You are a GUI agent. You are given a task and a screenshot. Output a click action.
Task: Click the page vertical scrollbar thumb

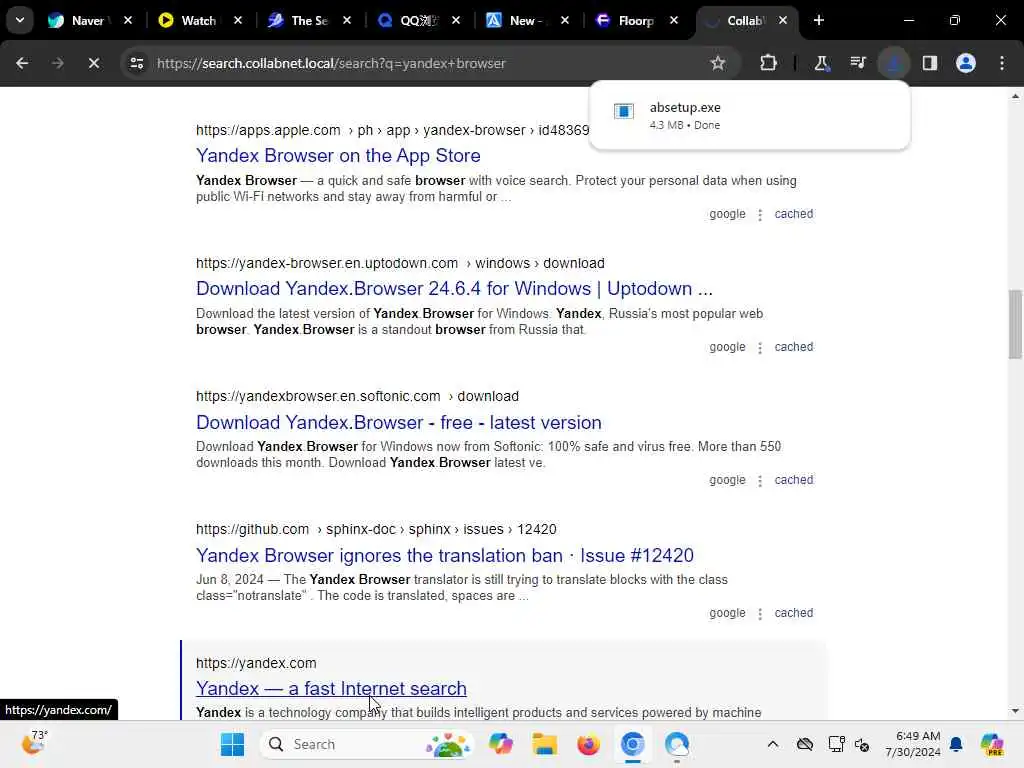[x=1015, y=325]
